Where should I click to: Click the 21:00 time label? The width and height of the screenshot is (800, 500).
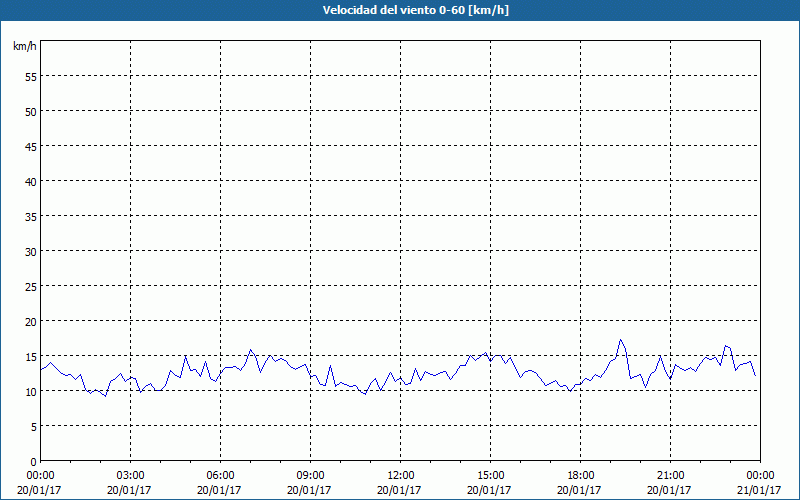pos(670,476)
